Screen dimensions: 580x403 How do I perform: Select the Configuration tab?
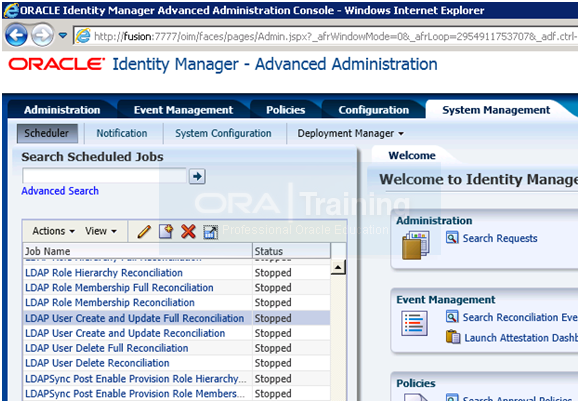[374, 110]
